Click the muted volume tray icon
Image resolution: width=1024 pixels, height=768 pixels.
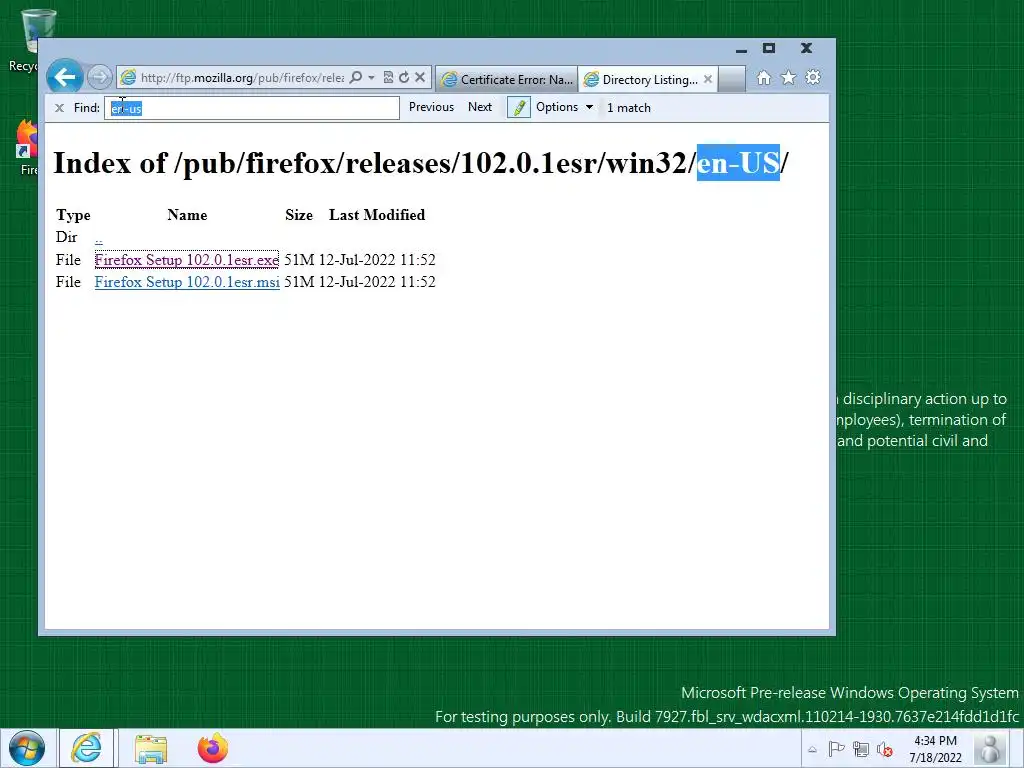[x=885, y=750]
